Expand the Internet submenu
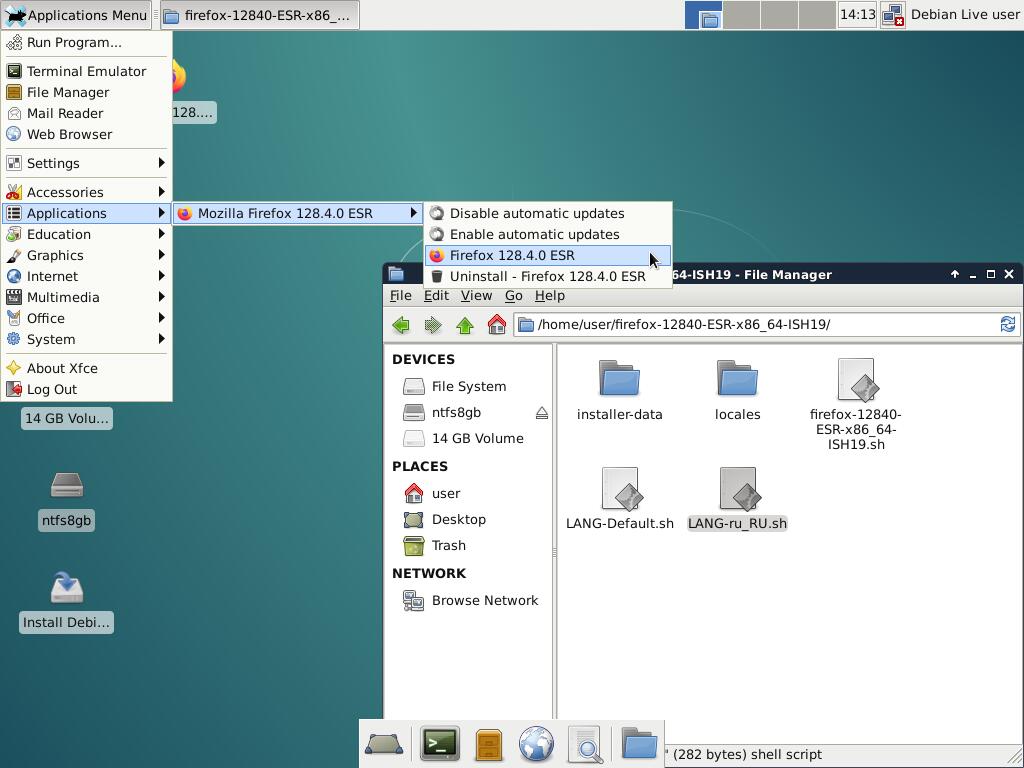1024x768 pixels. [x=86, y=276]
